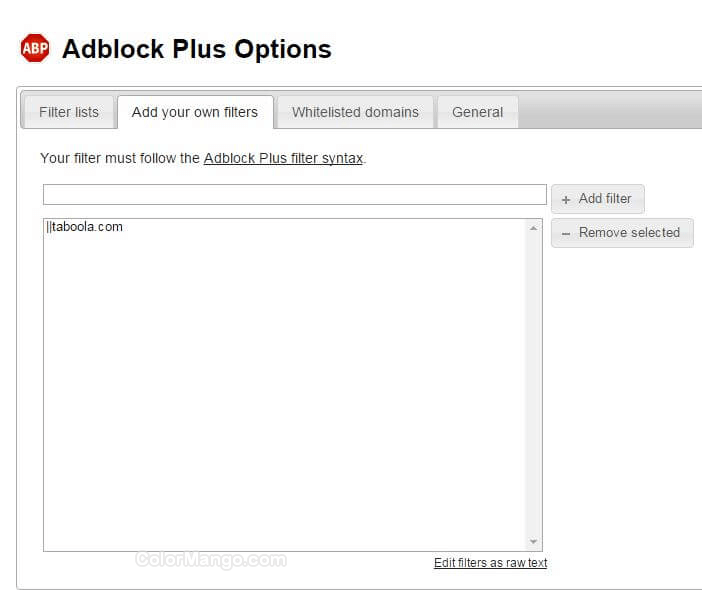Click the "Your filter must follow" instruction text
Image resolution: width=702 pixels, height=590 pixels.
coord(120,158)
